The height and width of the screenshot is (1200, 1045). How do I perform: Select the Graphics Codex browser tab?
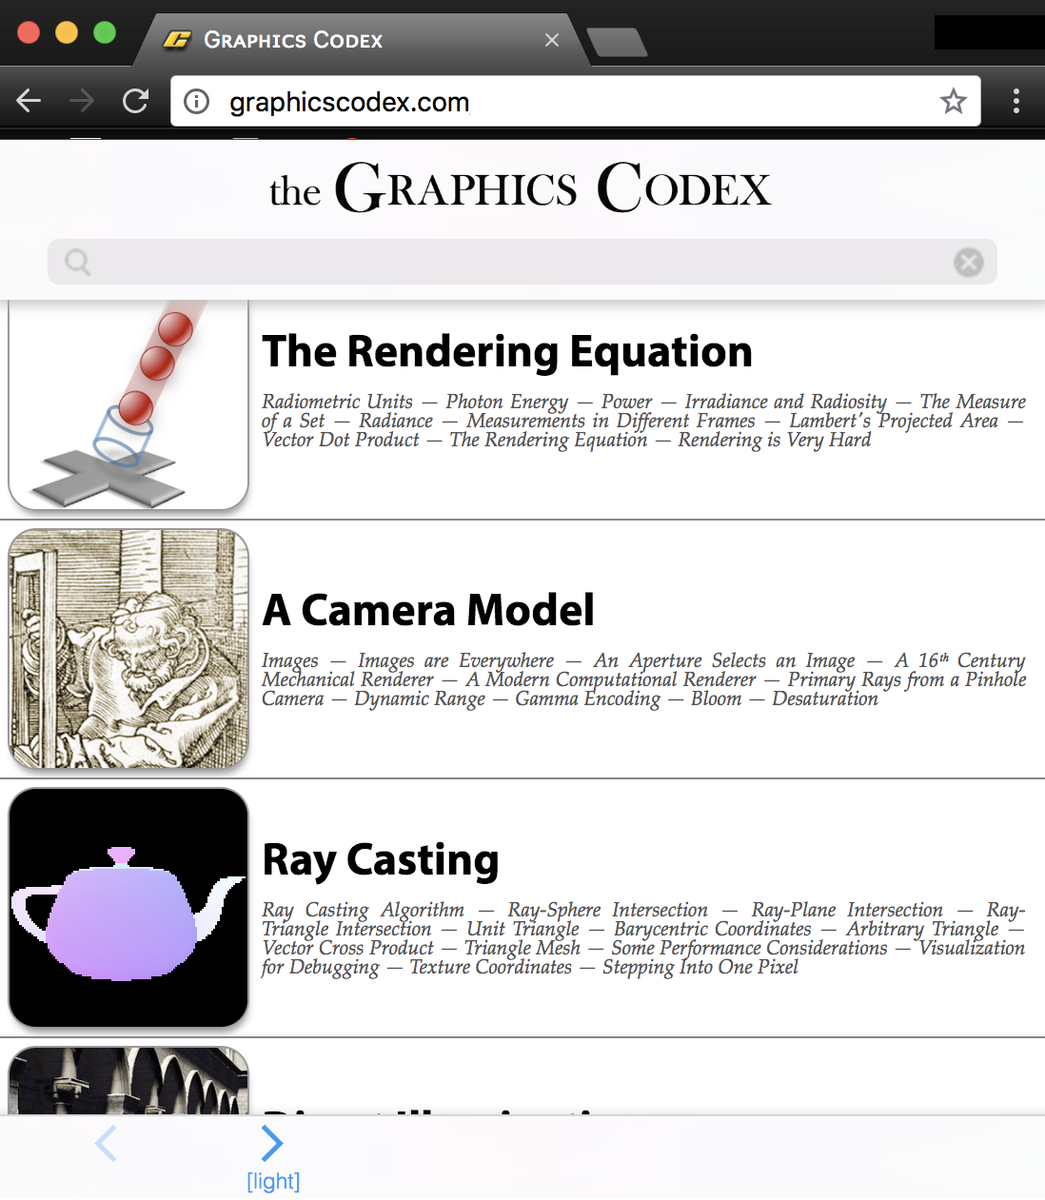[x=362, y=40]
